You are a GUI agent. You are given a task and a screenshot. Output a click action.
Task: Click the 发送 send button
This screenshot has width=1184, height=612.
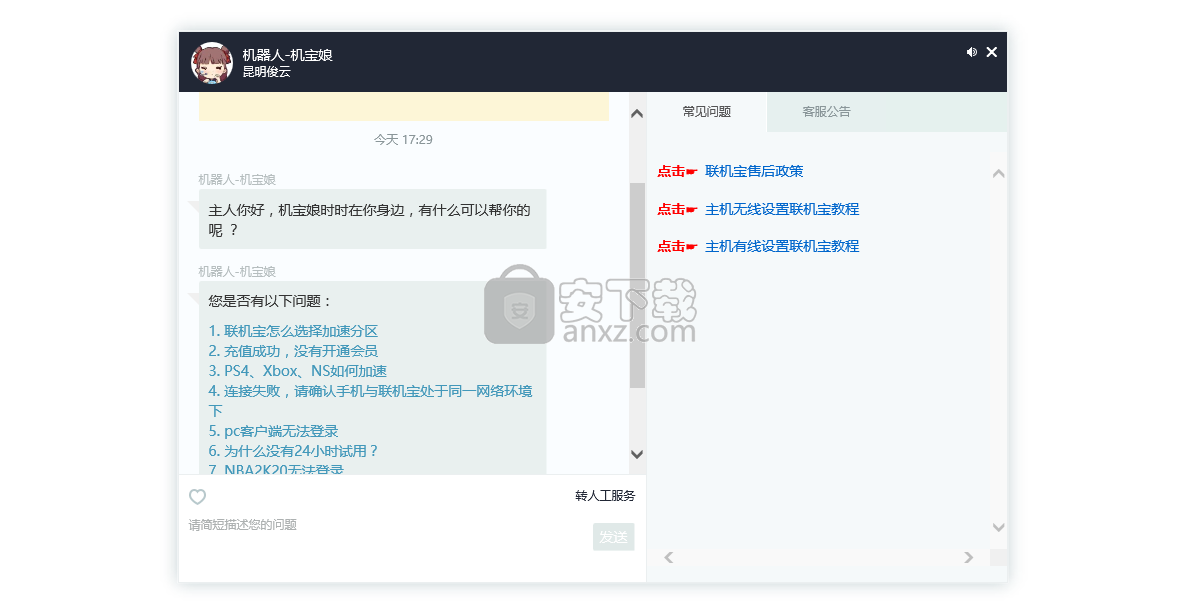click(x=613, y=536)
